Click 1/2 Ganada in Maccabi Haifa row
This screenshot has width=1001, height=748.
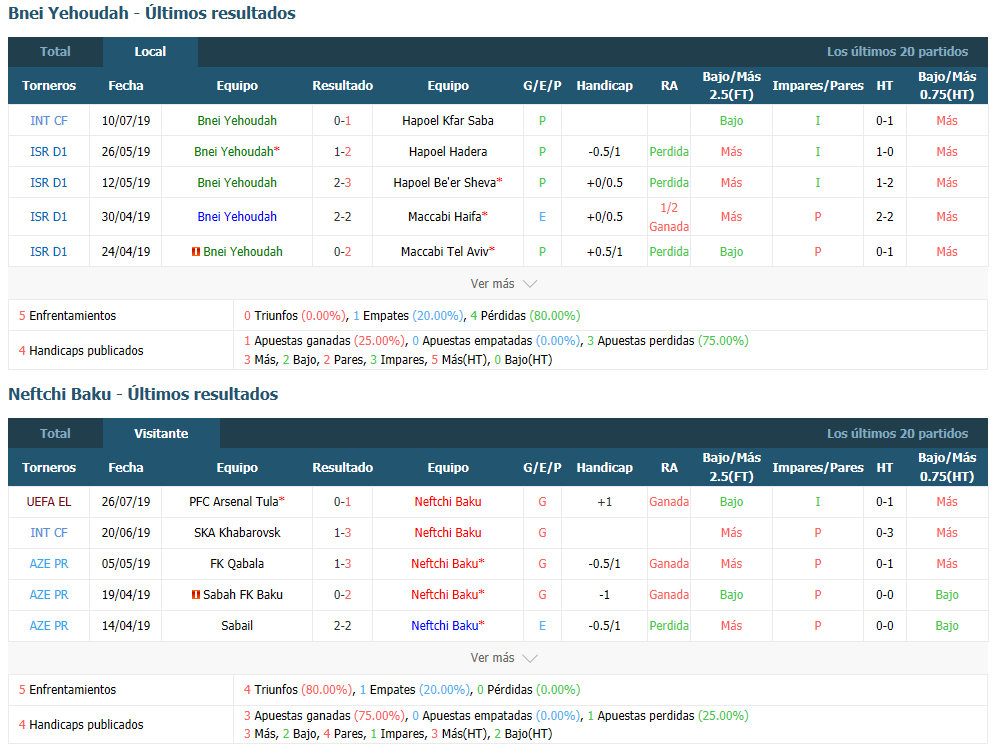669,217
